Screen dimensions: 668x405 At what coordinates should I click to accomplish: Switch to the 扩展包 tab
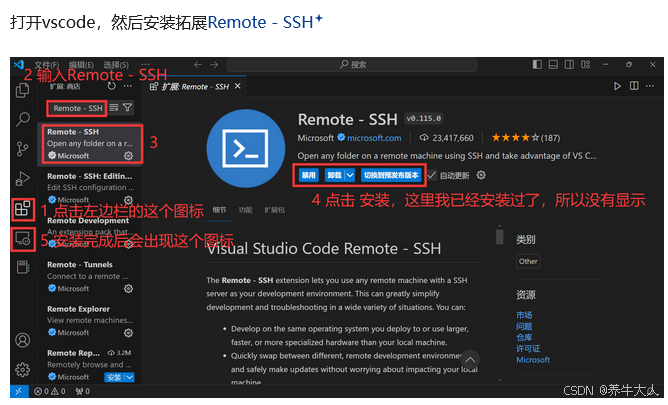tap(274, 210)
